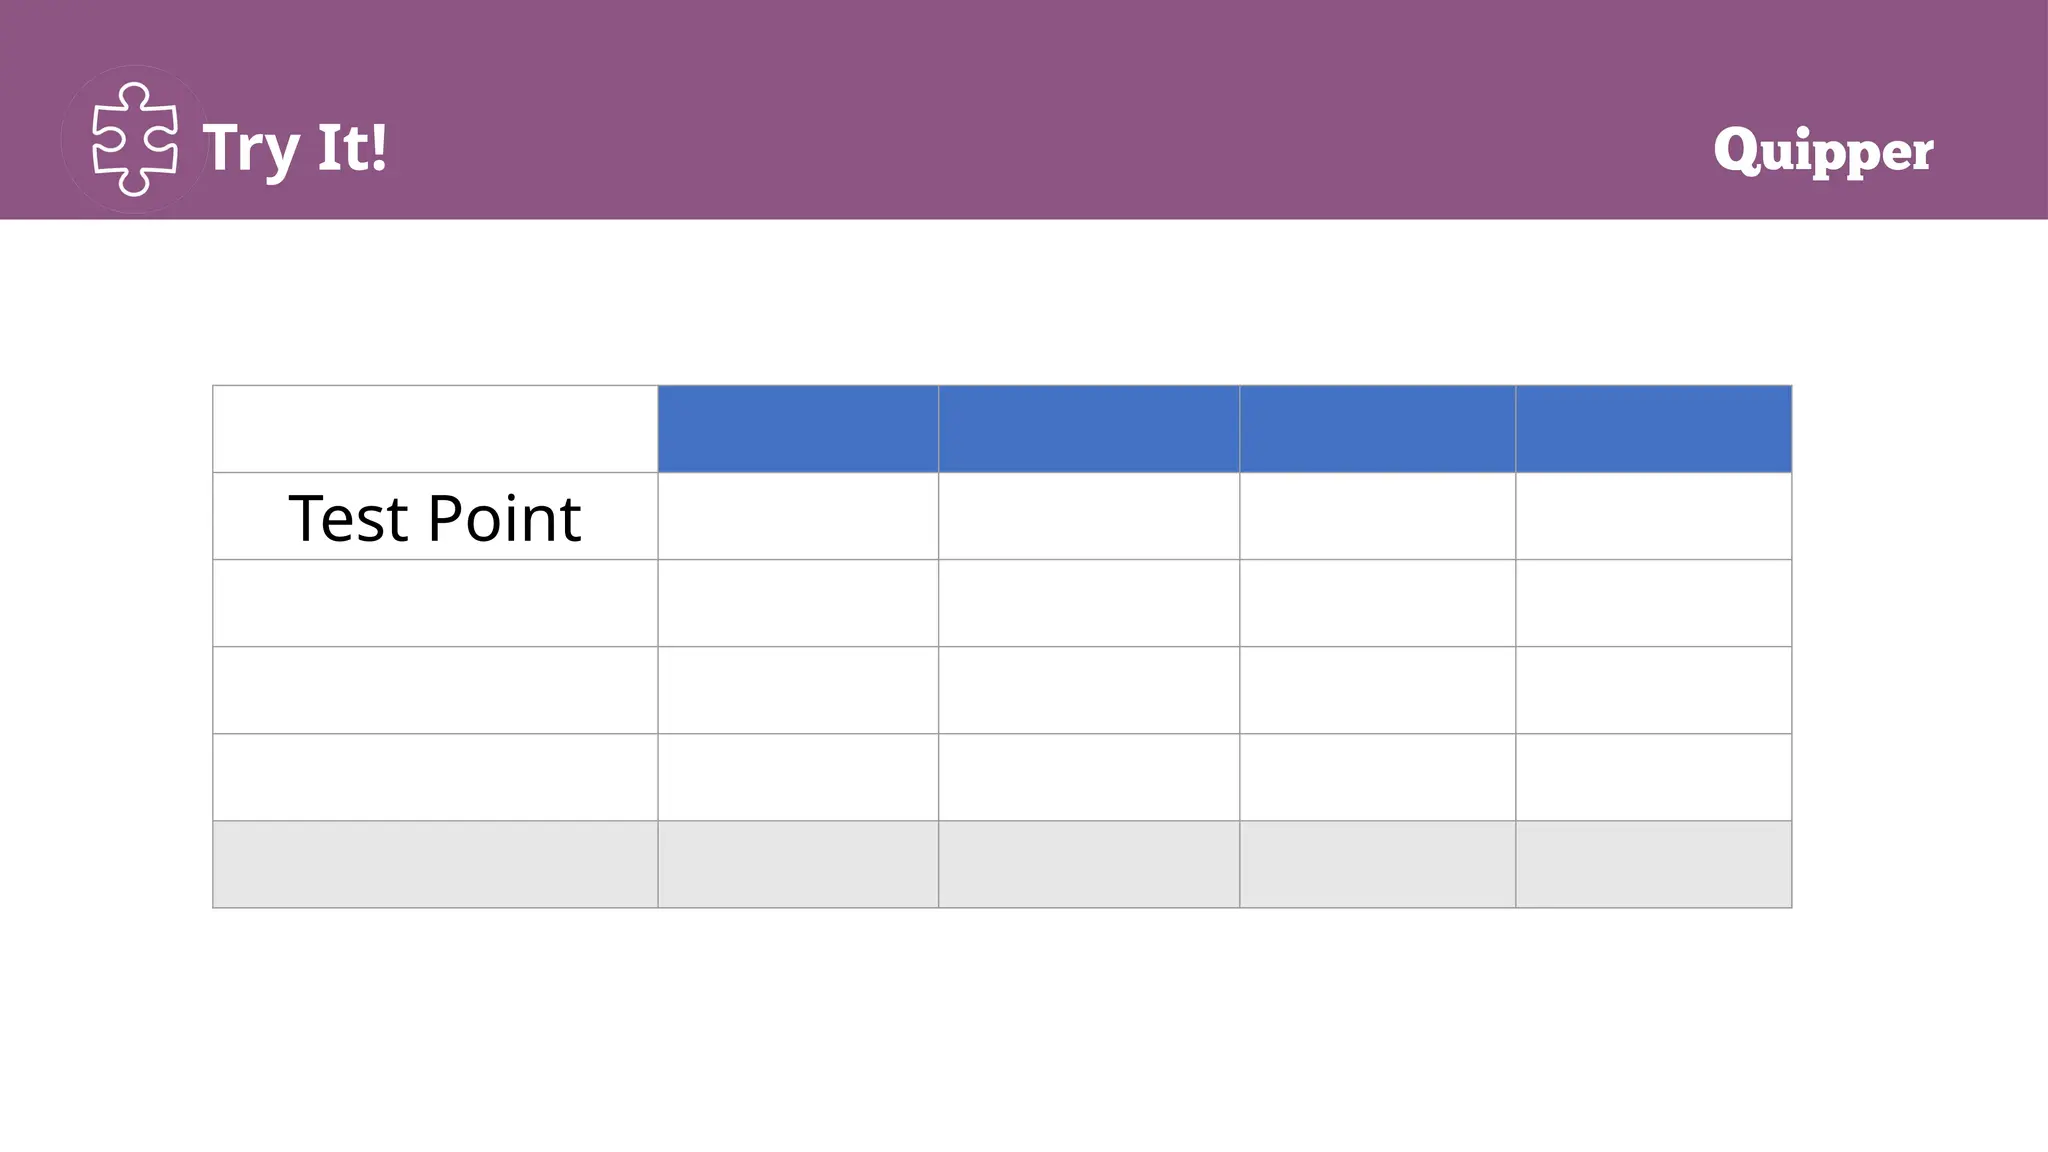Select the last cell in Test Point row
Viewport: 2048px width, 1152px height.
pos(1653,516)
